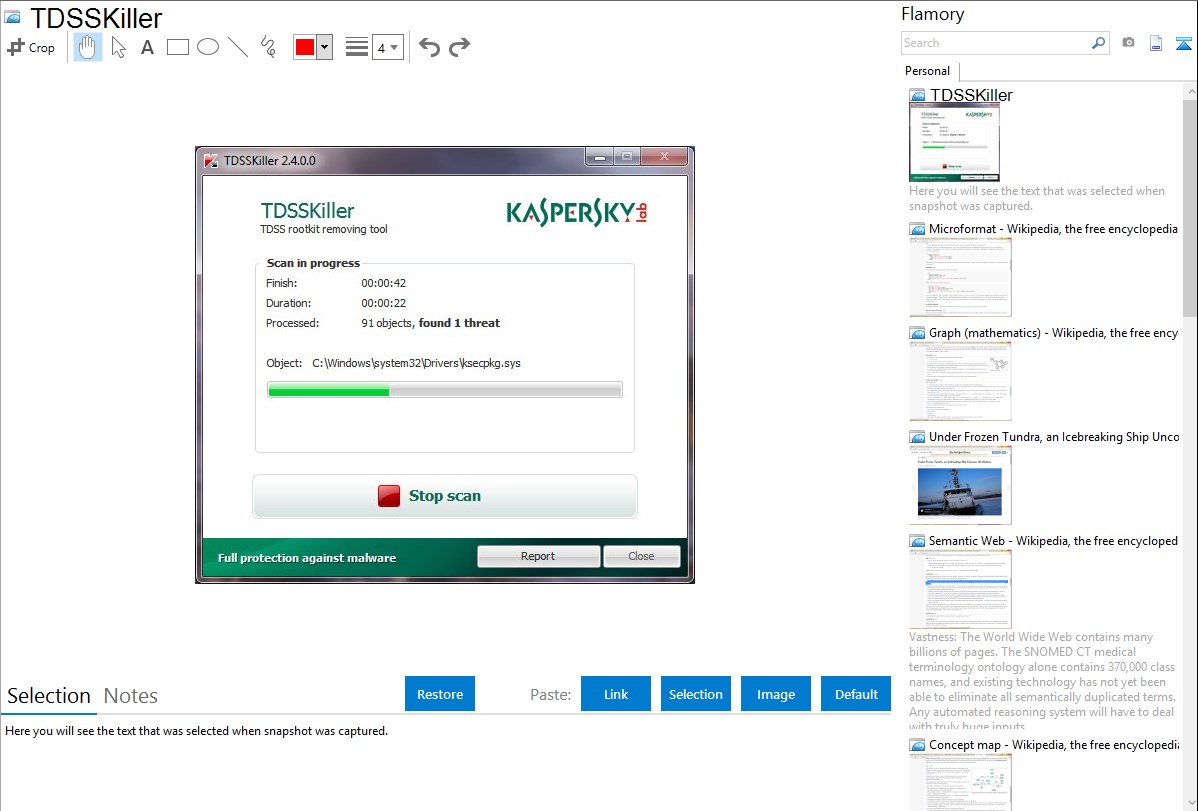Click the snapshot icon beside Concept map title

tap(917, 745)
